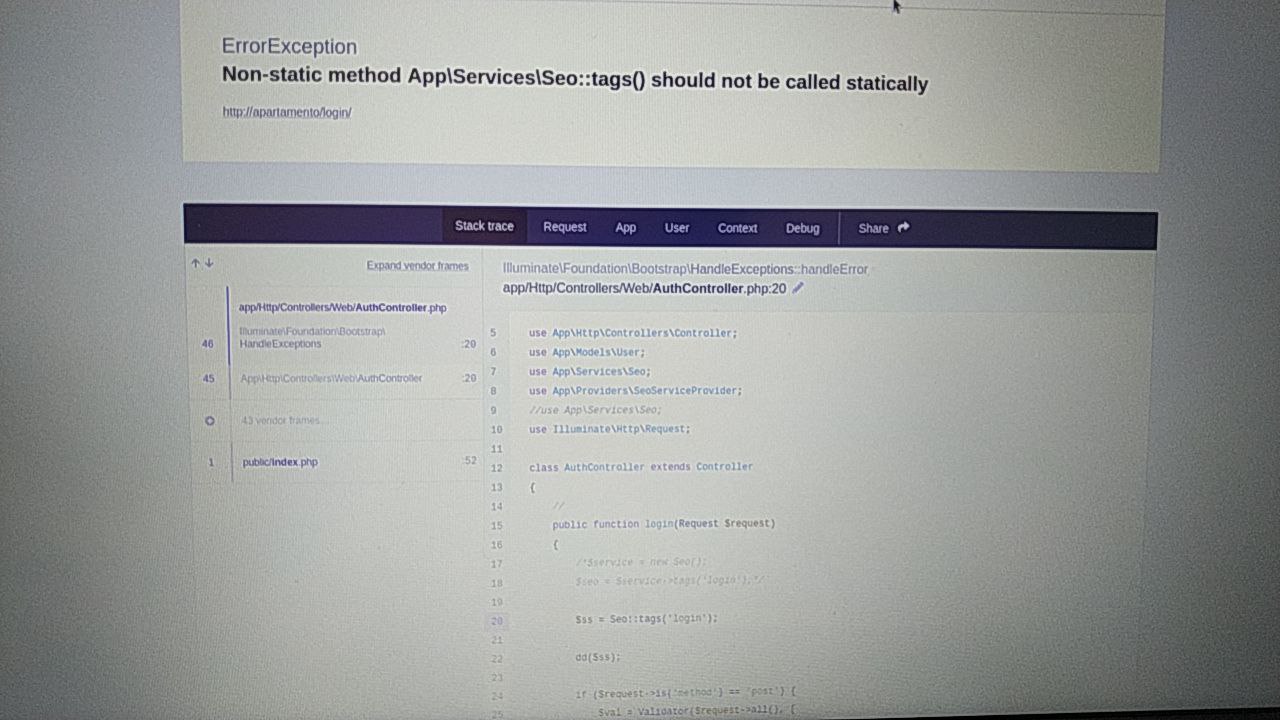Image resolution: width=1280 pixels, height=720 pixels.
Task: Click the down arrow for next frame
Action: tap(209, 263)
